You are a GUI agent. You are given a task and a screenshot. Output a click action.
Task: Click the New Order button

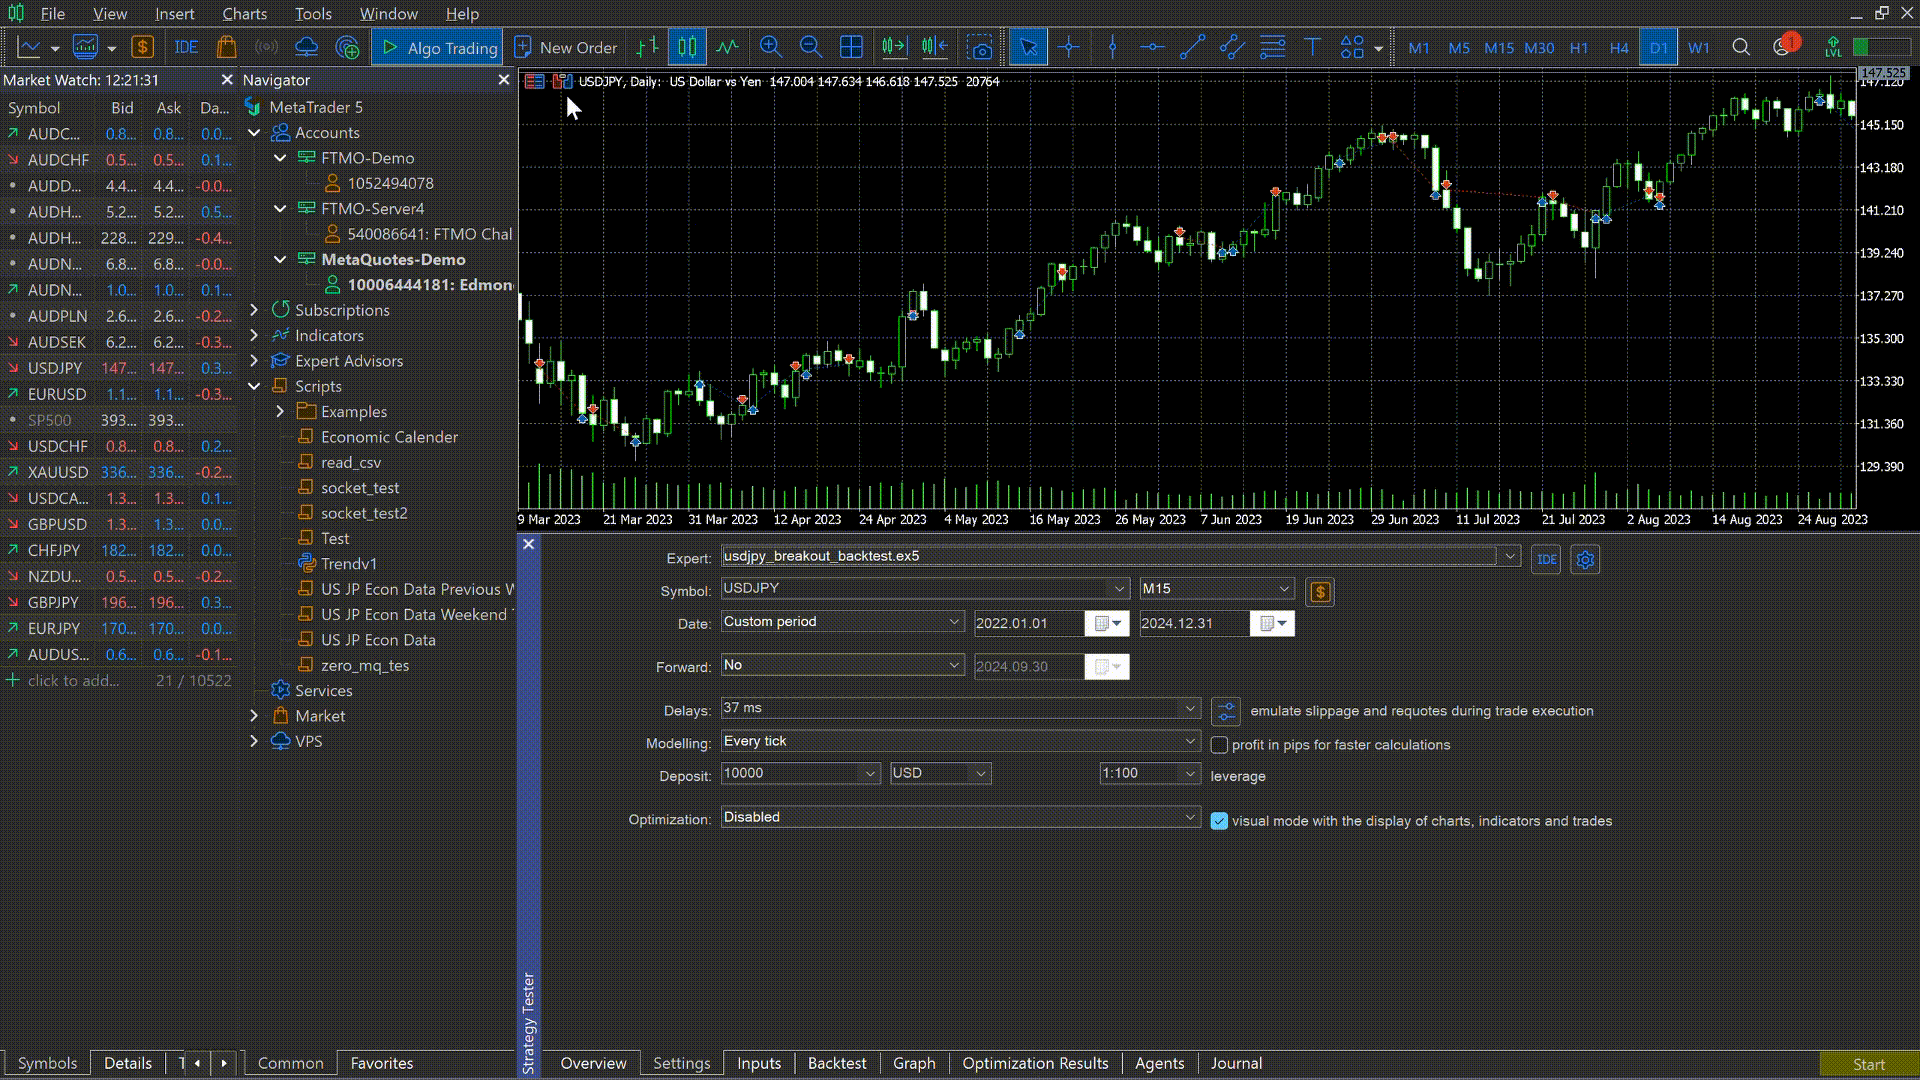coord(566,47)
